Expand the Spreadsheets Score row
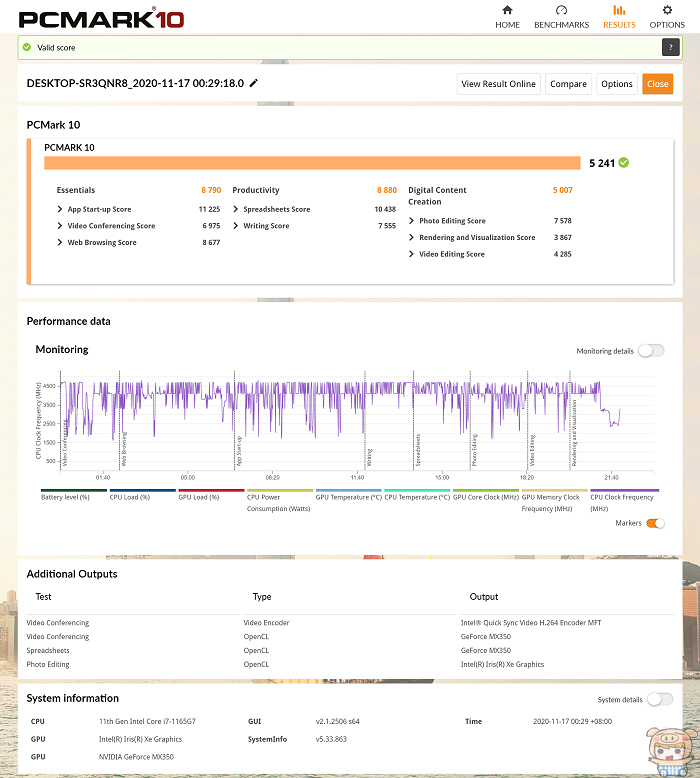This screenshot has width=700, height=778. (237, 209)
